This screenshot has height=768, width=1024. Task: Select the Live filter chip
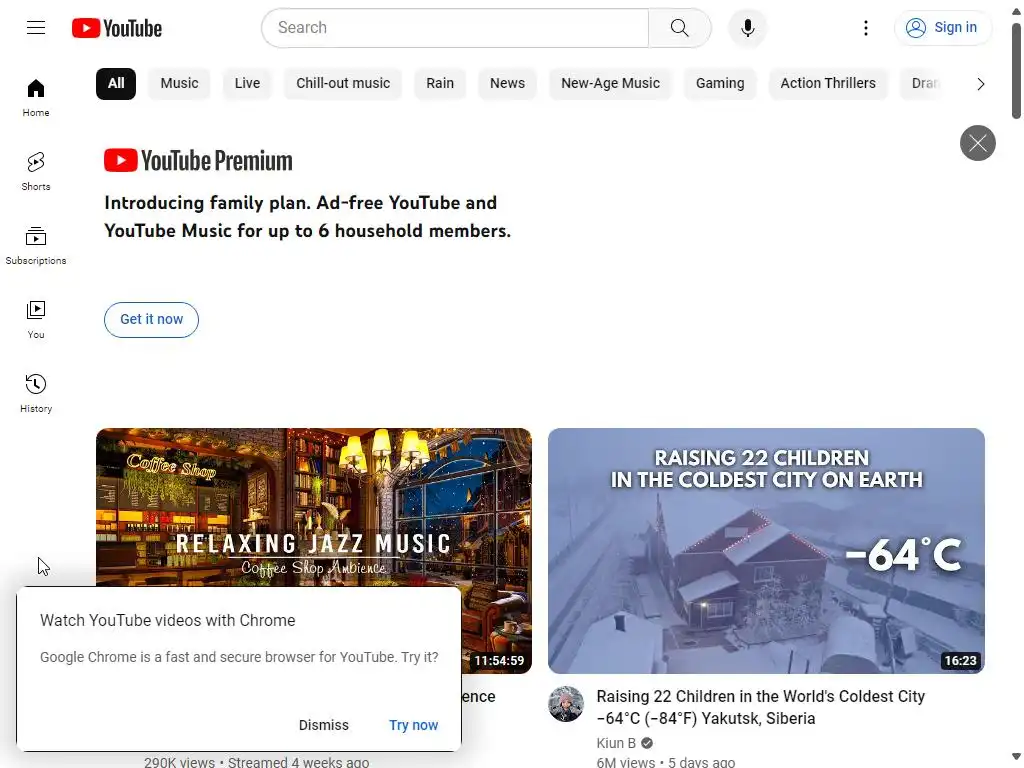point(247,84)
